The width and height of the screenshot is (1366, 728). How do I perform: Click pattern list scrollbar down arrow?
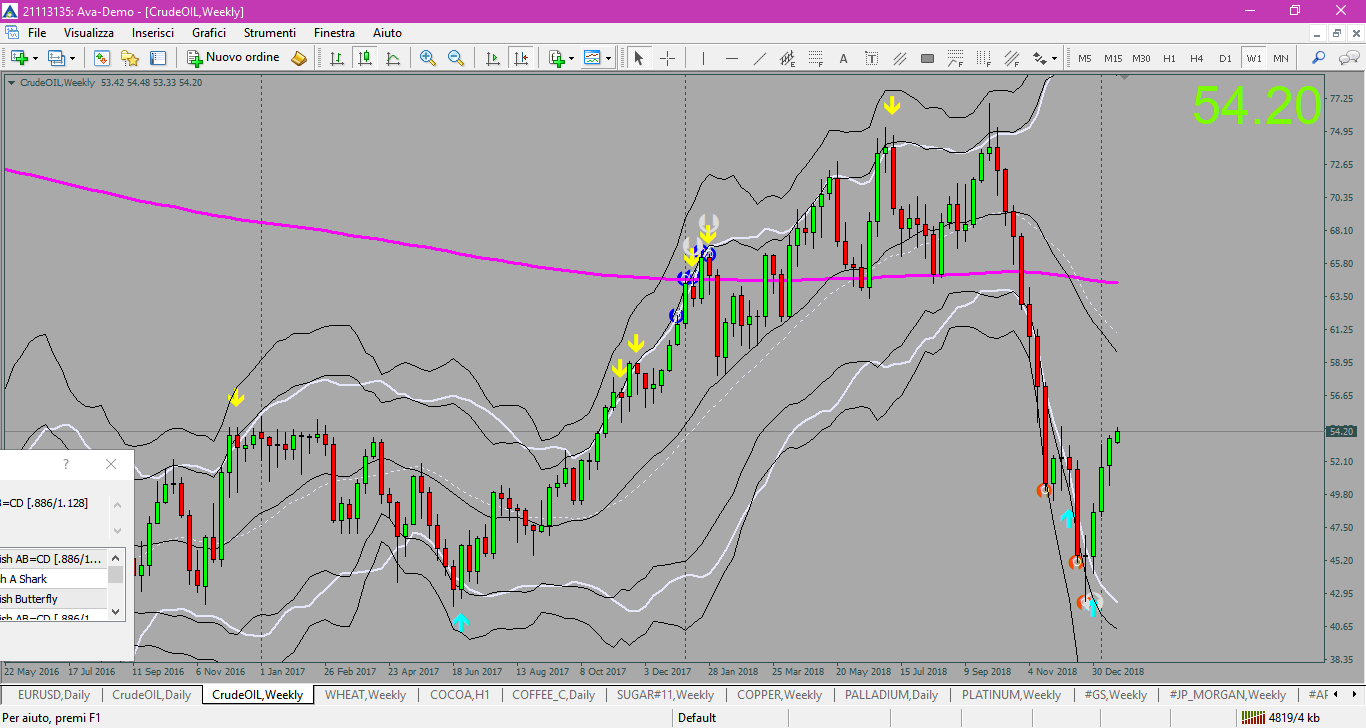(x=116, y=610)
